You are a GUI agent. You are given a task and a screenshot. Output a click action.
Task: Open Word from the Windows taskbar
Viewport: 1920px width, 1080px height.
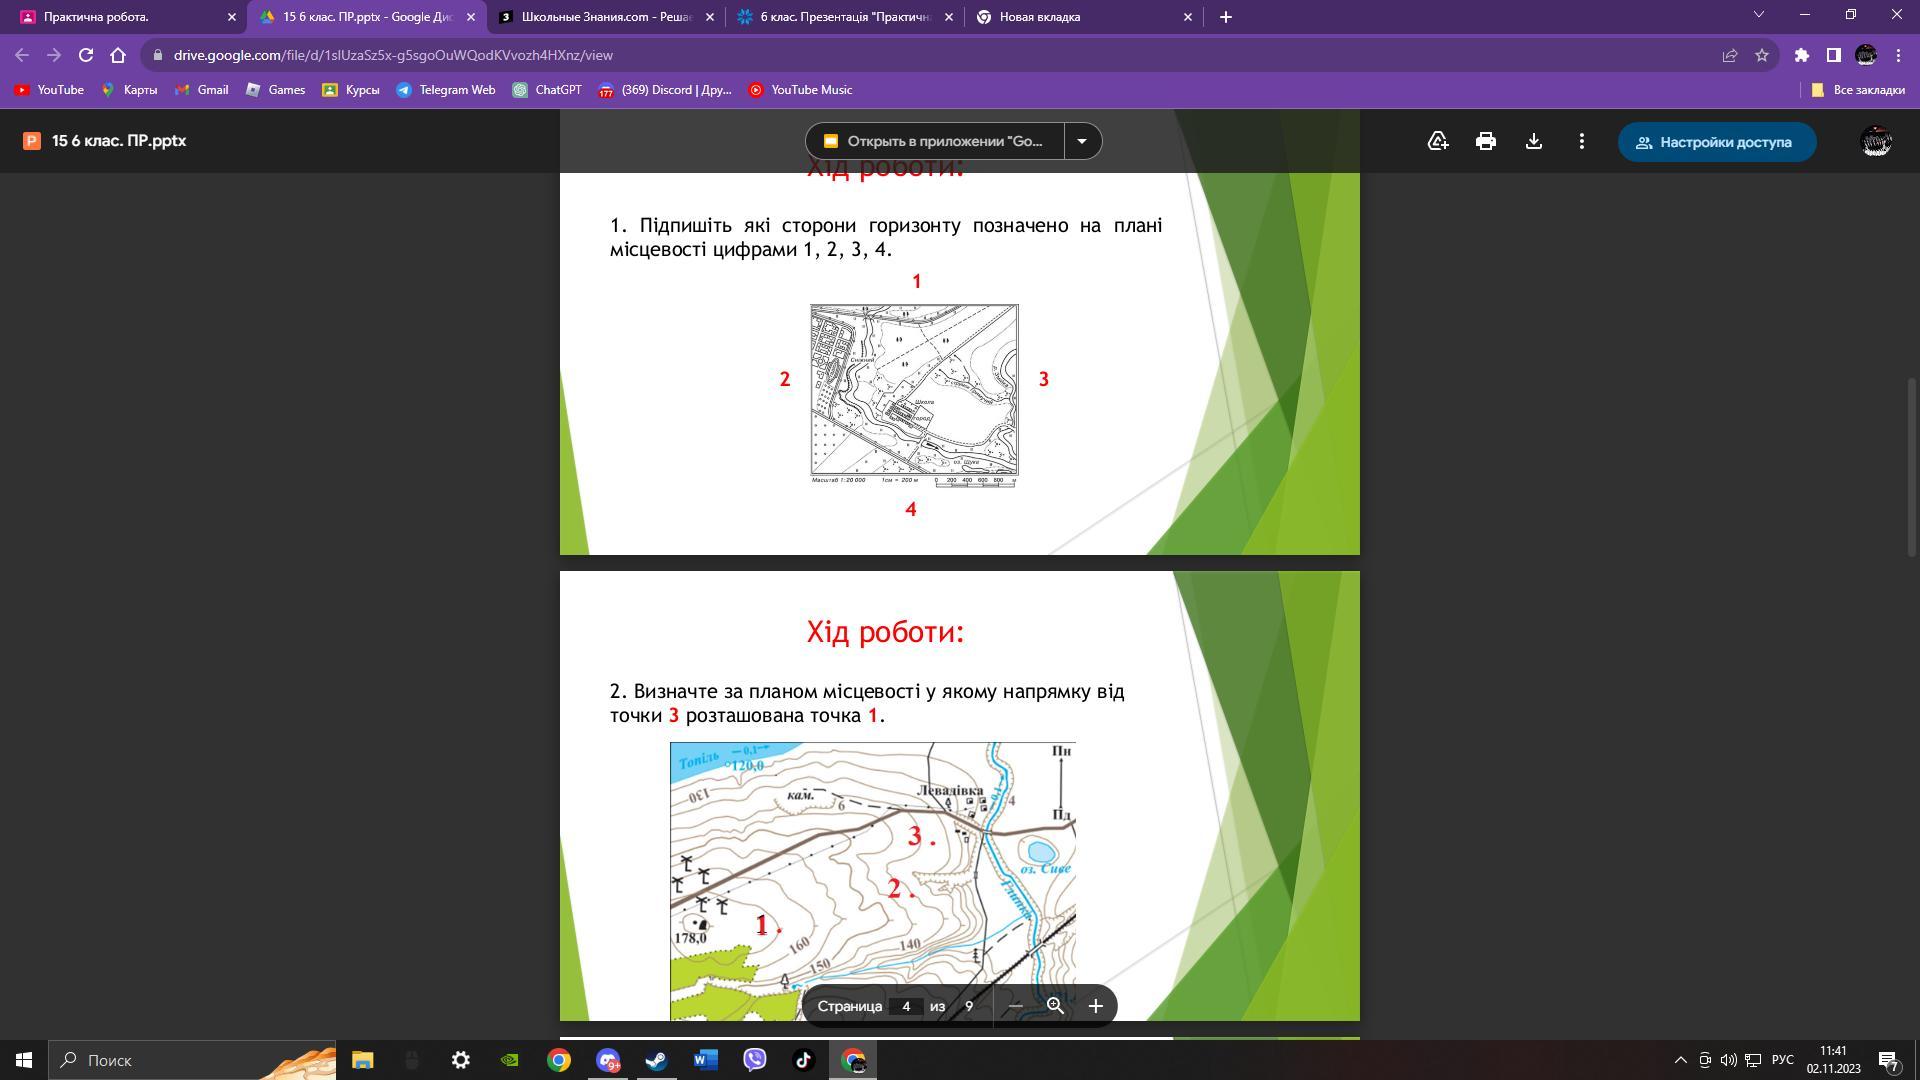pyautogui.click(x=705, y=1060)
